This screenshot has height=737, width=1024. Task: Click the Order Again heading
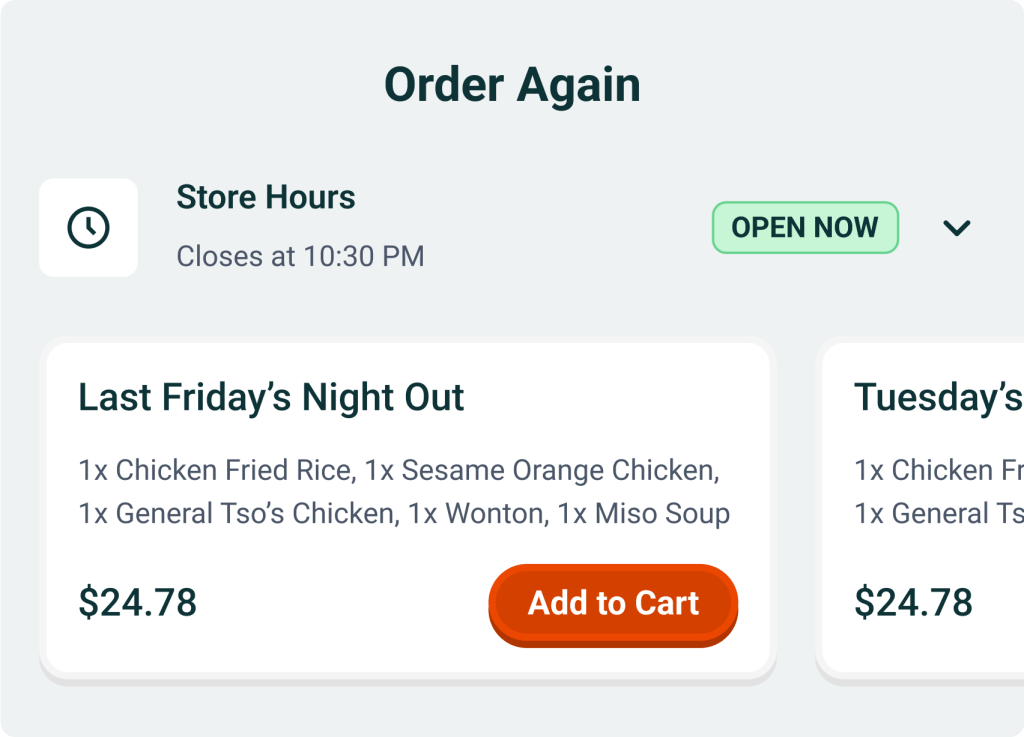(512, 85)
